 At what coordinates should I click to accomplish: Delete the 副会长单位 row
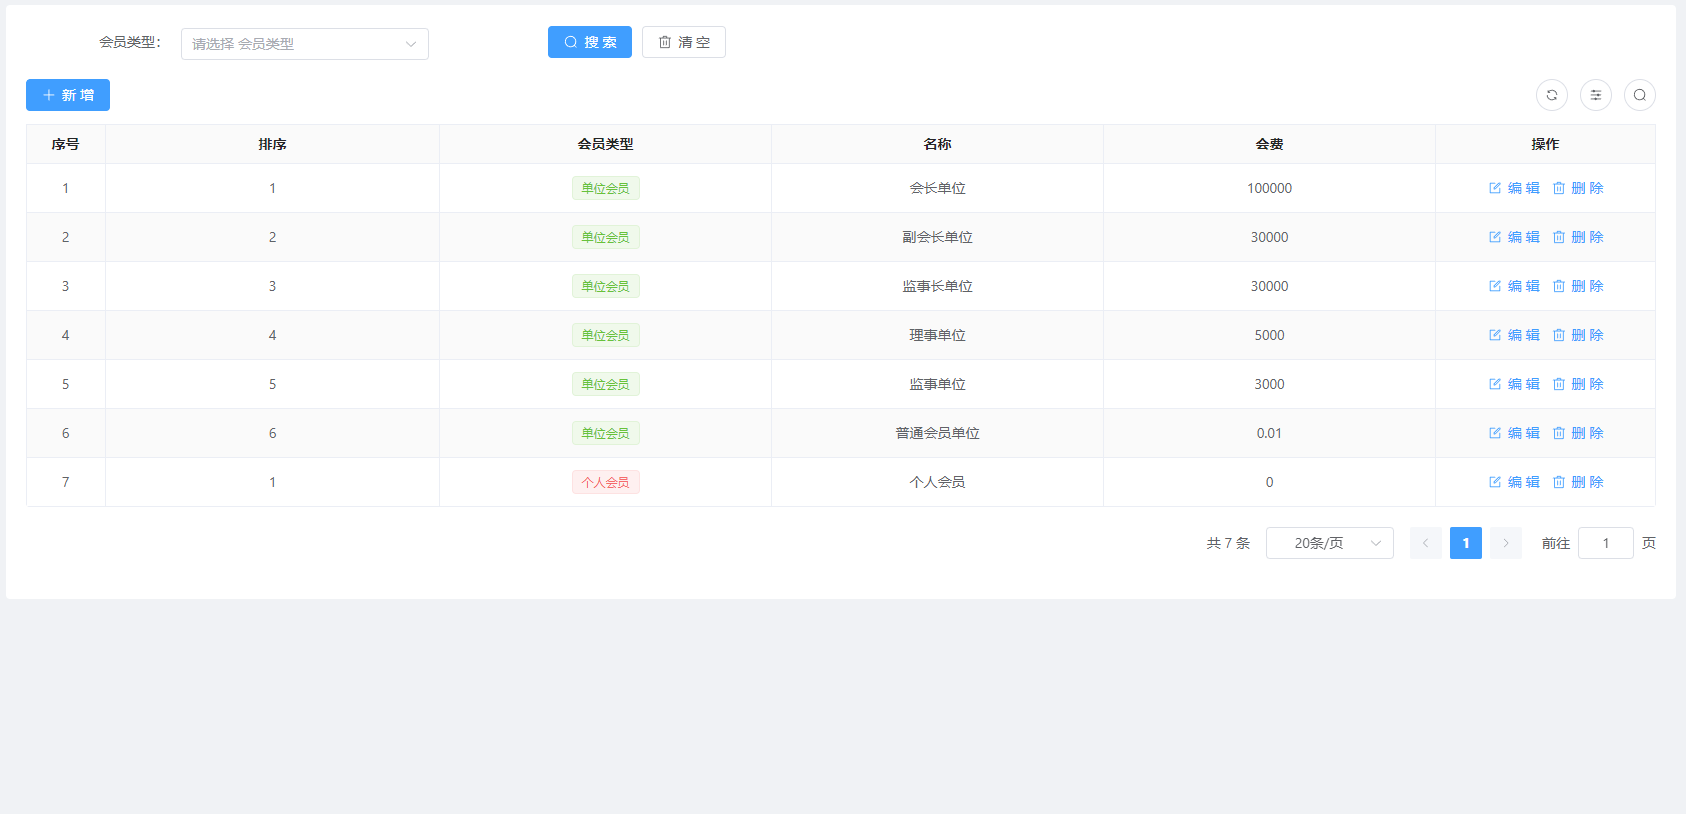coord(1578,237)
